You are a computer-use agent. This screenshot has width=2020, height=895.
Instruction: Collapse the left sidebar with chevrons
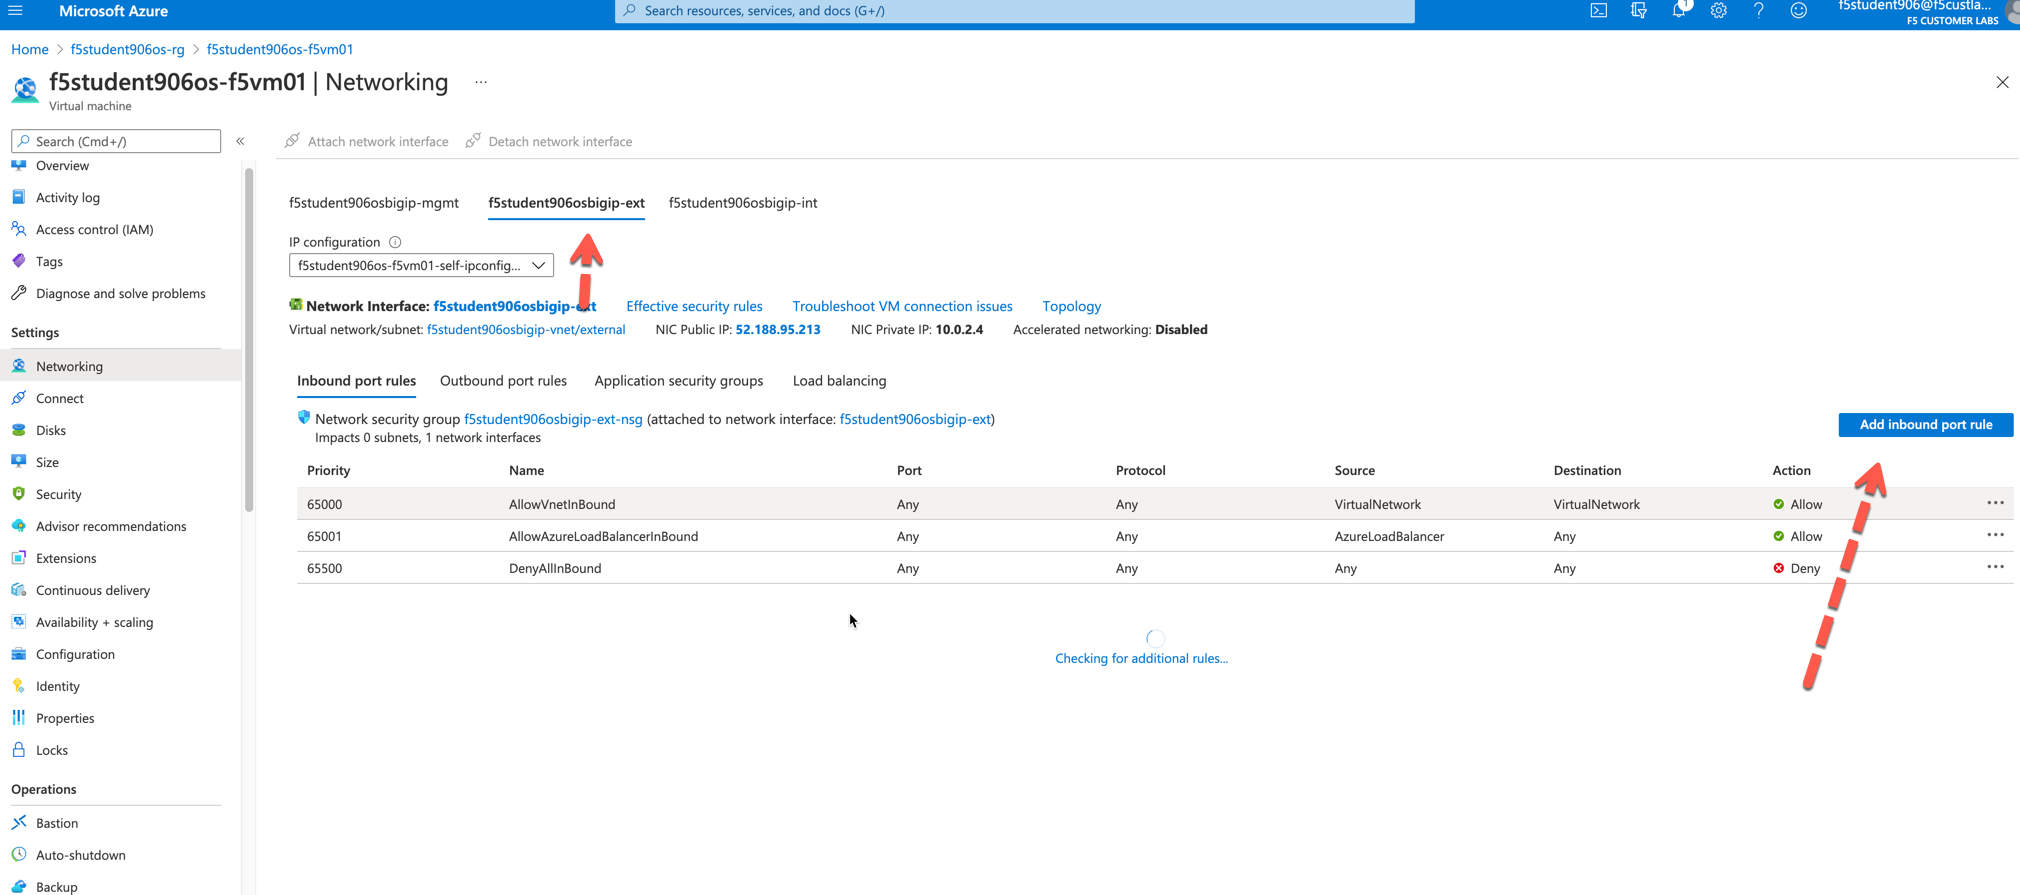coord(240,141)
